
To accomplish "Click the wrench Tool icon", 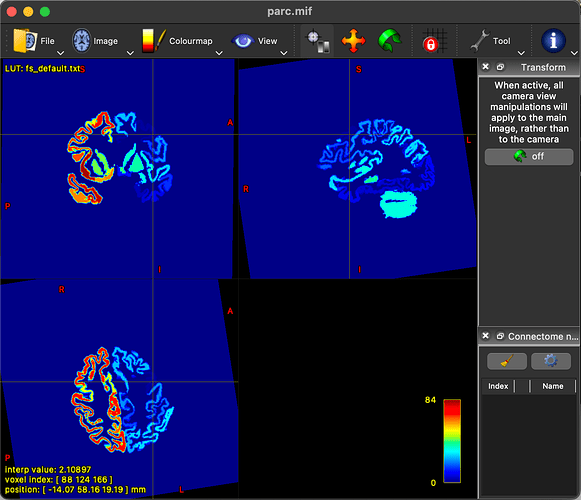I will [480, 41].
